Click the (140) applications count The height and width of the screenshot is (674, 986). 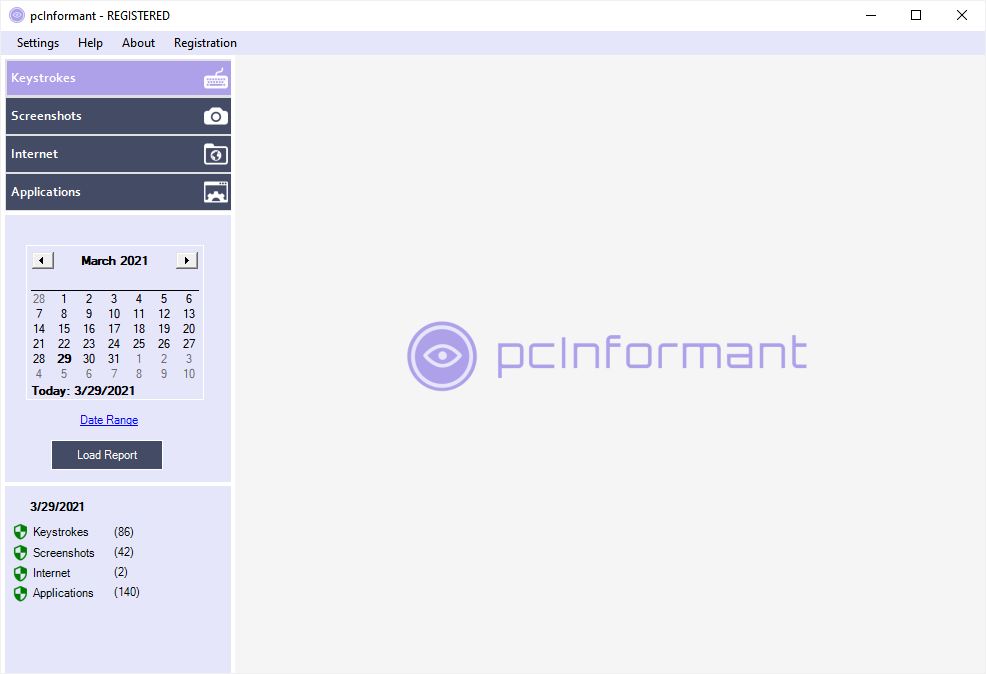click(126, 592)
